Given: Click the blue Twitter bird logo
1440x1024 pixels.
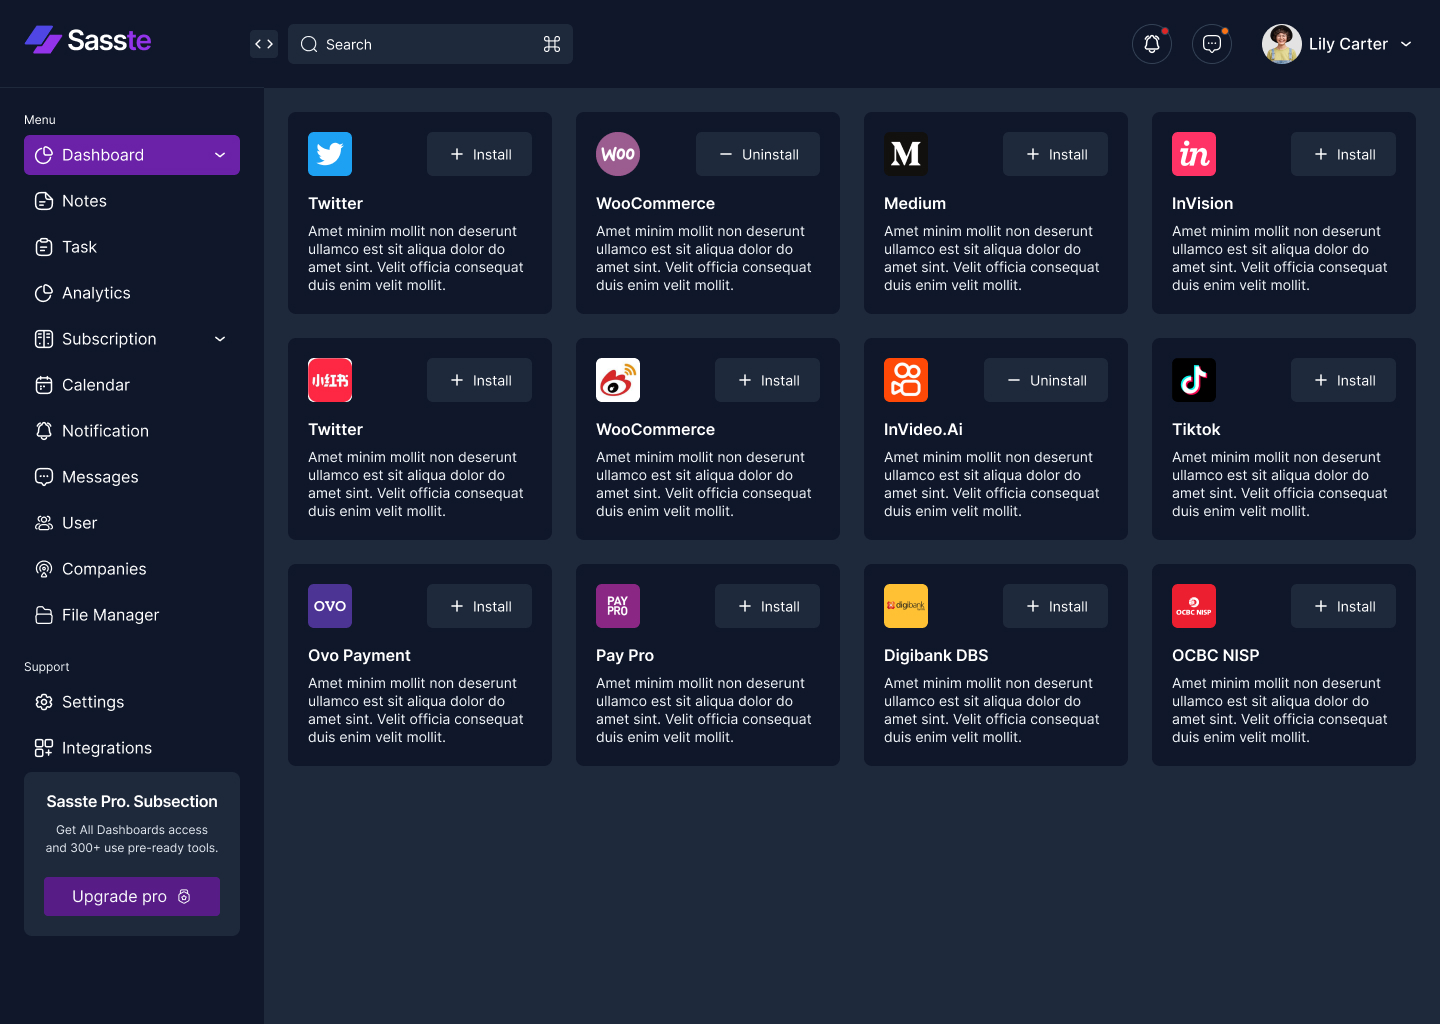Looking at the screenshot, I should 330,154.
